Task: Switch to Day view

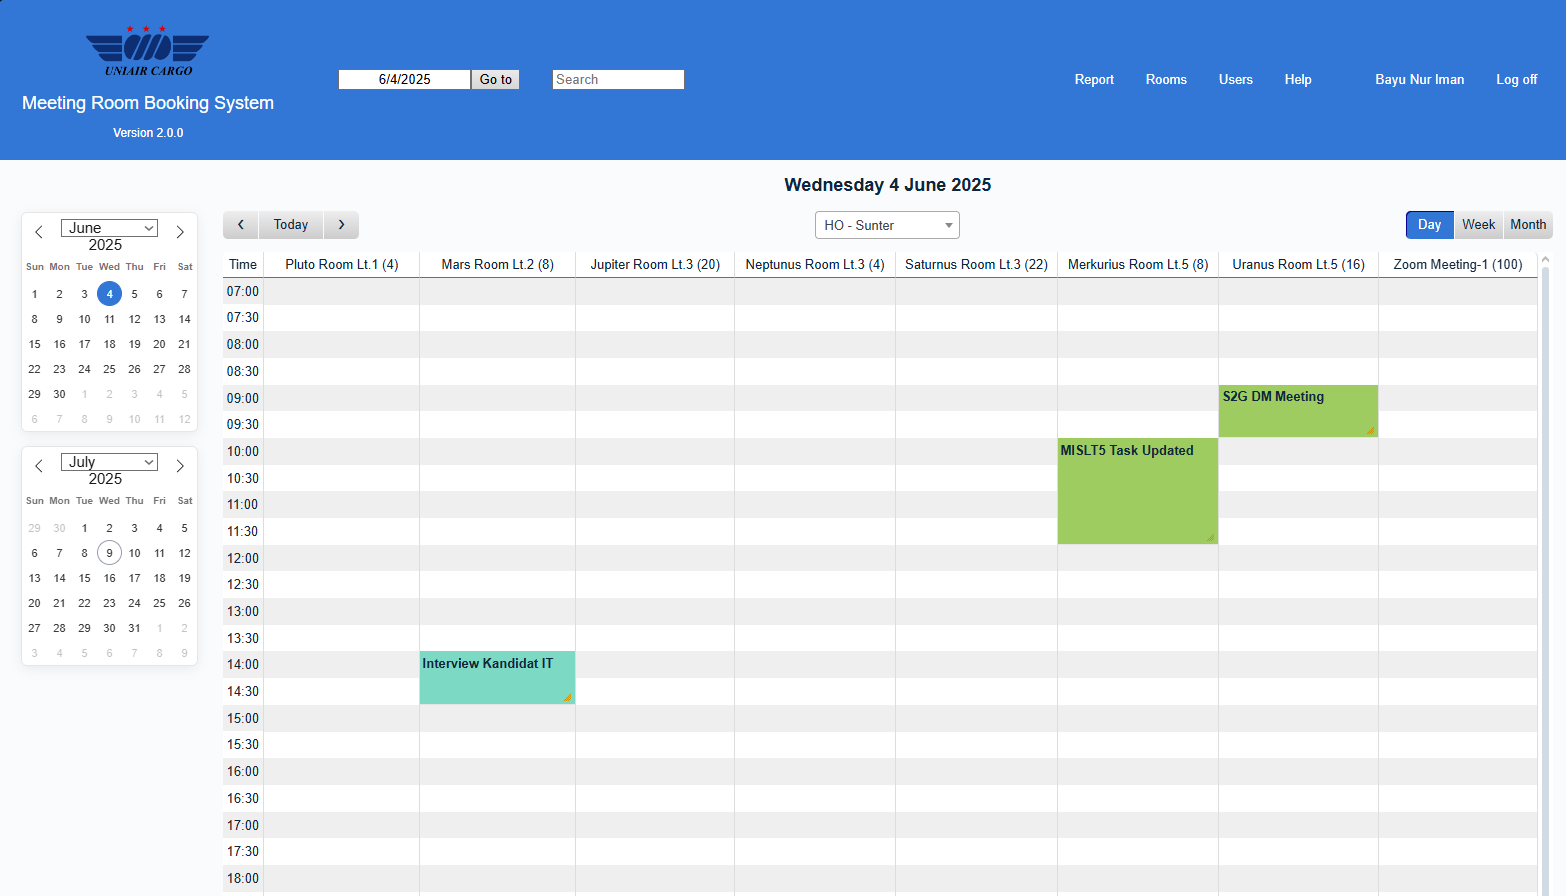Action: click(x=1429, y=225)
